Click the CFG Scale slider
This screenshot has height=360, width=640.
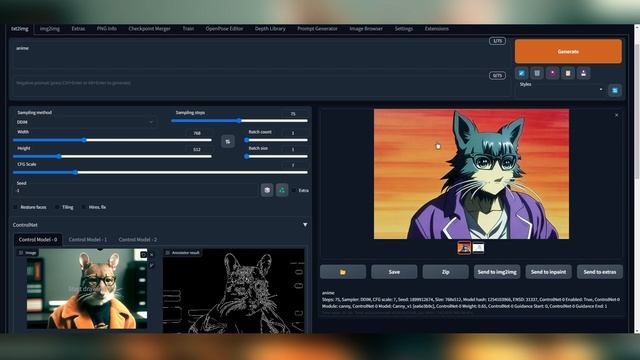coord(160,173)
